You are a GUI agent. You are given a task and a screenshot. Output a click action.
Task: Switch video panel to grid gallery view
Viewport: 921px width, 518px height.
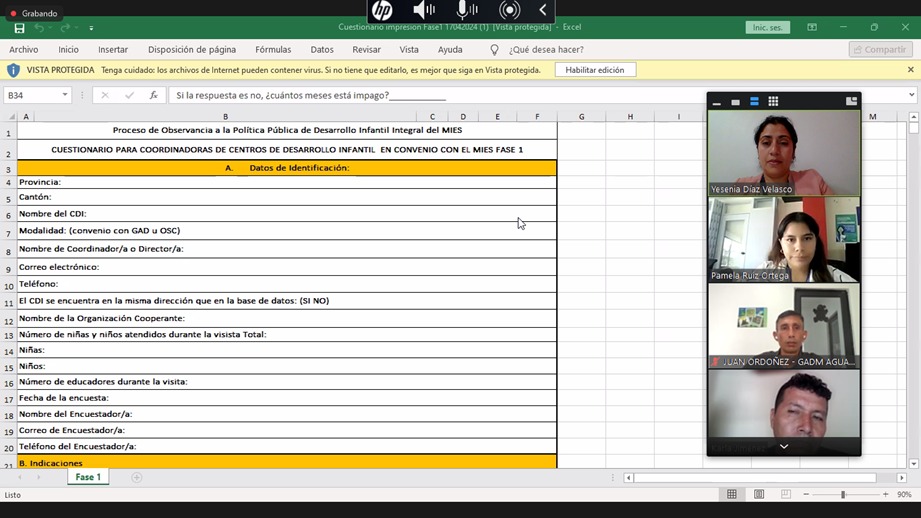click(x=773, y=101)
